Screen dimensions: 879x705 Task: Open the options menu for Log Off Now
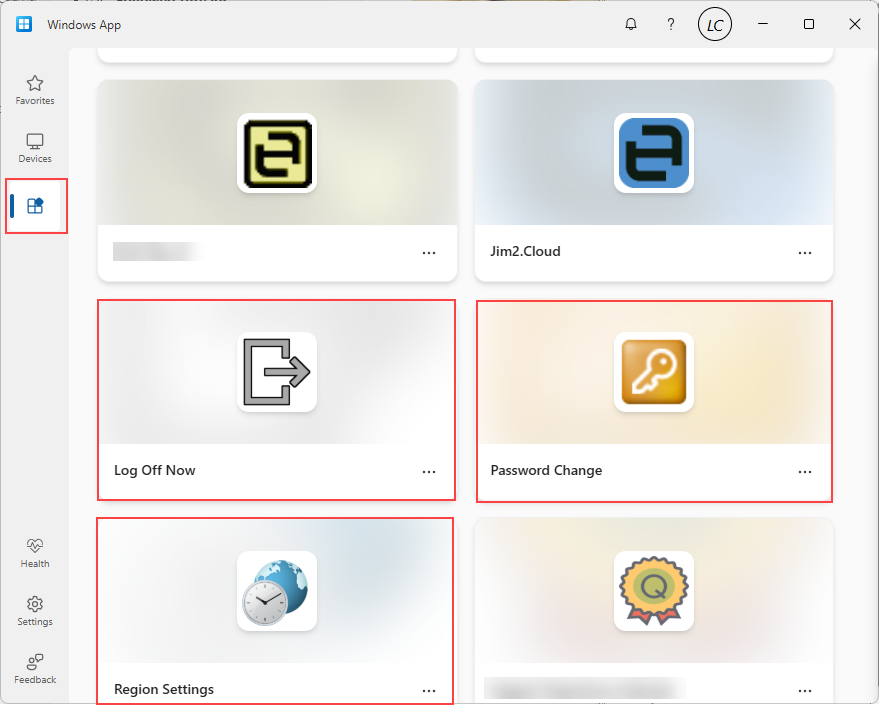click(429, 472)
